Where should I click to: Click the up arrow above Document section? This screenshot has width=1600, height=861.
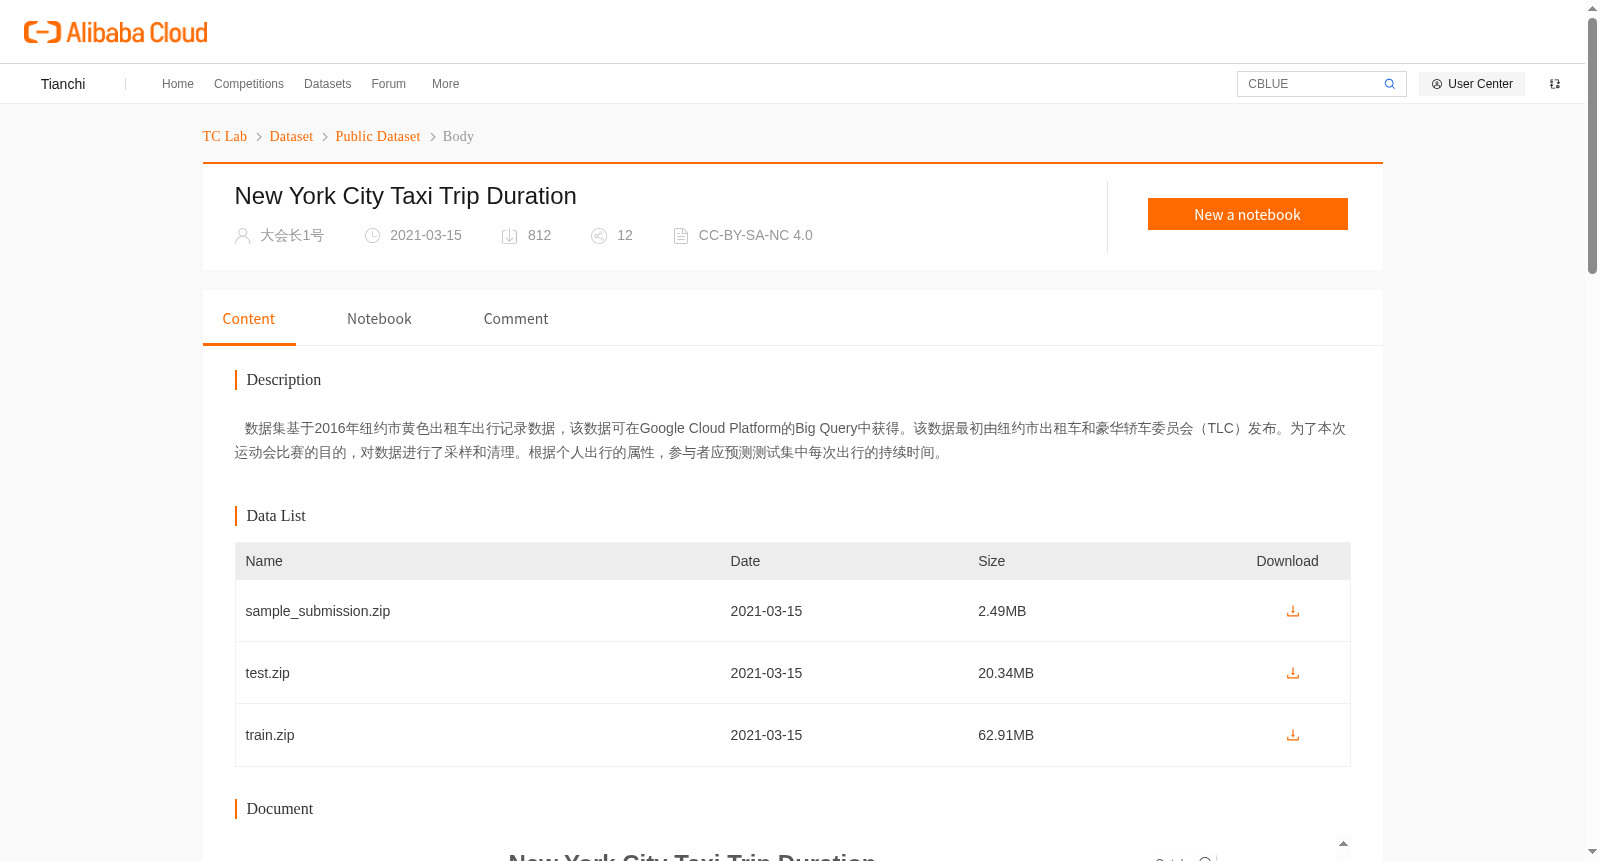(1343, 844)
